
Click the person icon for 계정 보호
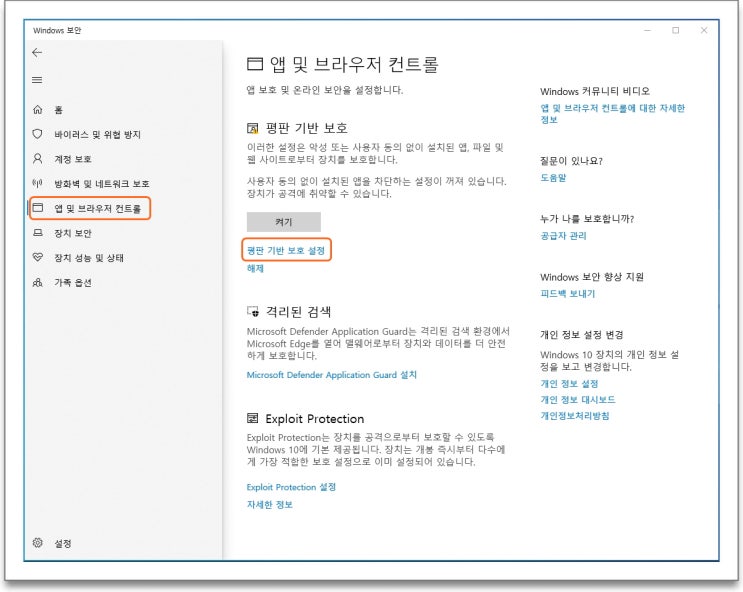[x=37, y=158]
